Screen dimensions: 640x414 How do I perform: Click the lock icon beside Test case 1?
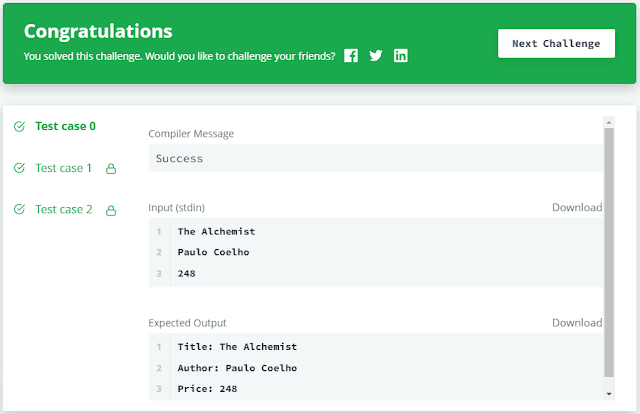coord(111,169)
